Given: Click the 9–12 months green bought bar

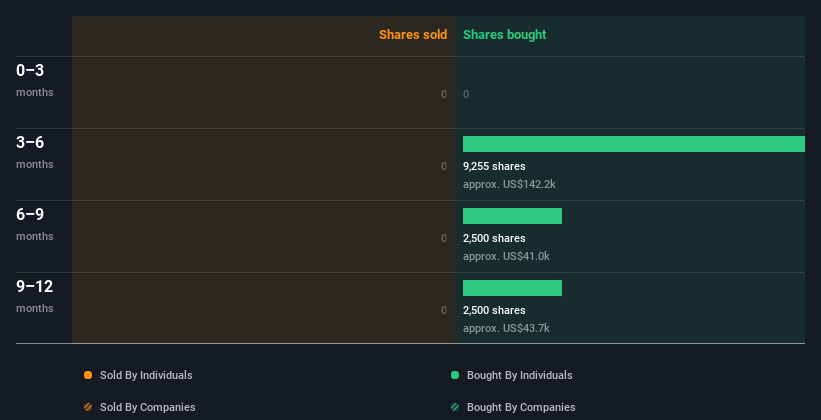Looking at the screenshot, I should (512, 288).
